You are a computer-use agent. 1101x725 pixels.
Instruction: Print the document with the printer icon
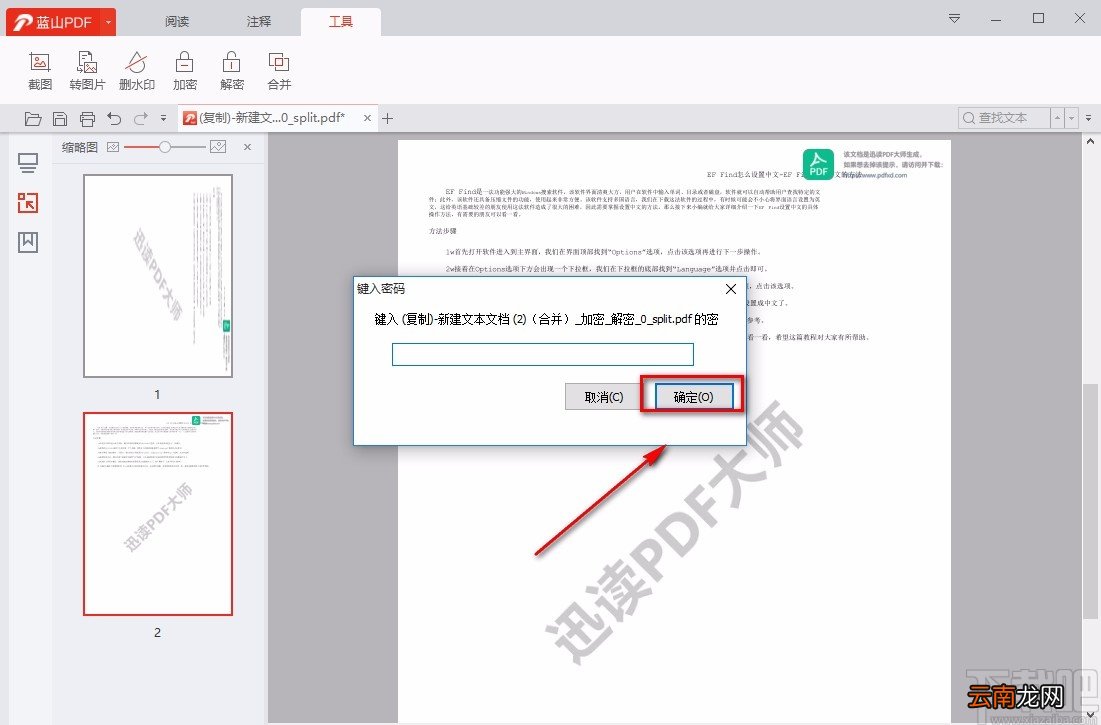[x=87, y=119]
